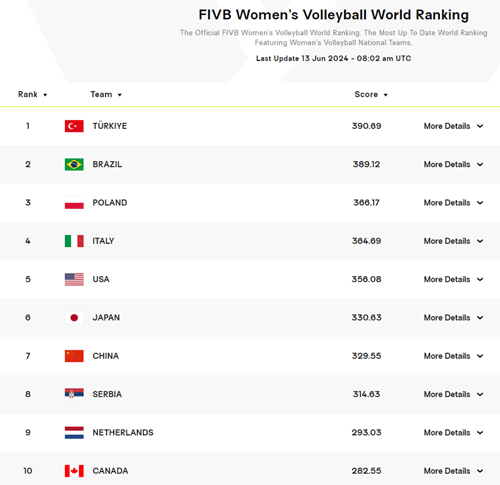Screen dimensions: 500x485
Task: Sort the table by Score column
Action: click(371, 95)
